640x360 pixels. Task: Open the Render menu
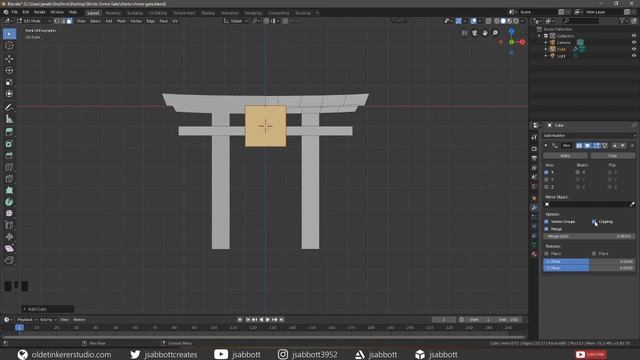[40, 12]
